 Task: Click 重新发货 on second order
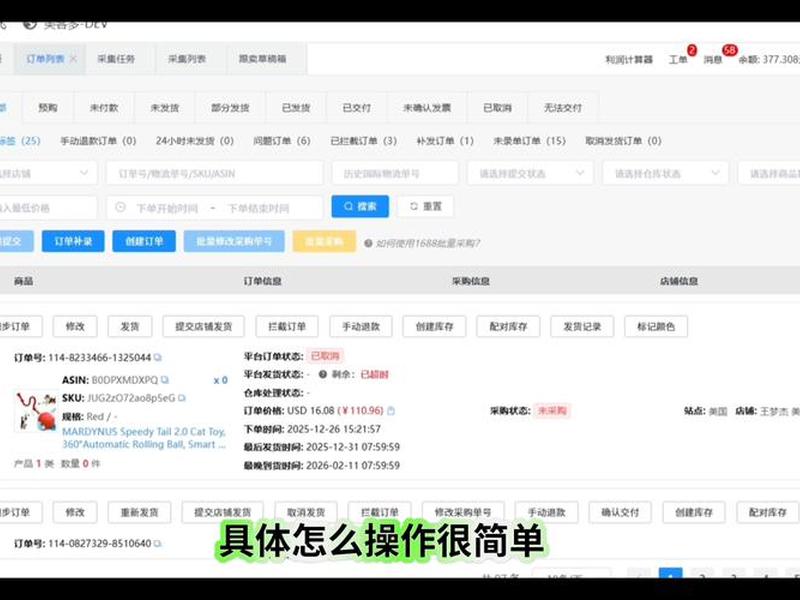[139, 512]
